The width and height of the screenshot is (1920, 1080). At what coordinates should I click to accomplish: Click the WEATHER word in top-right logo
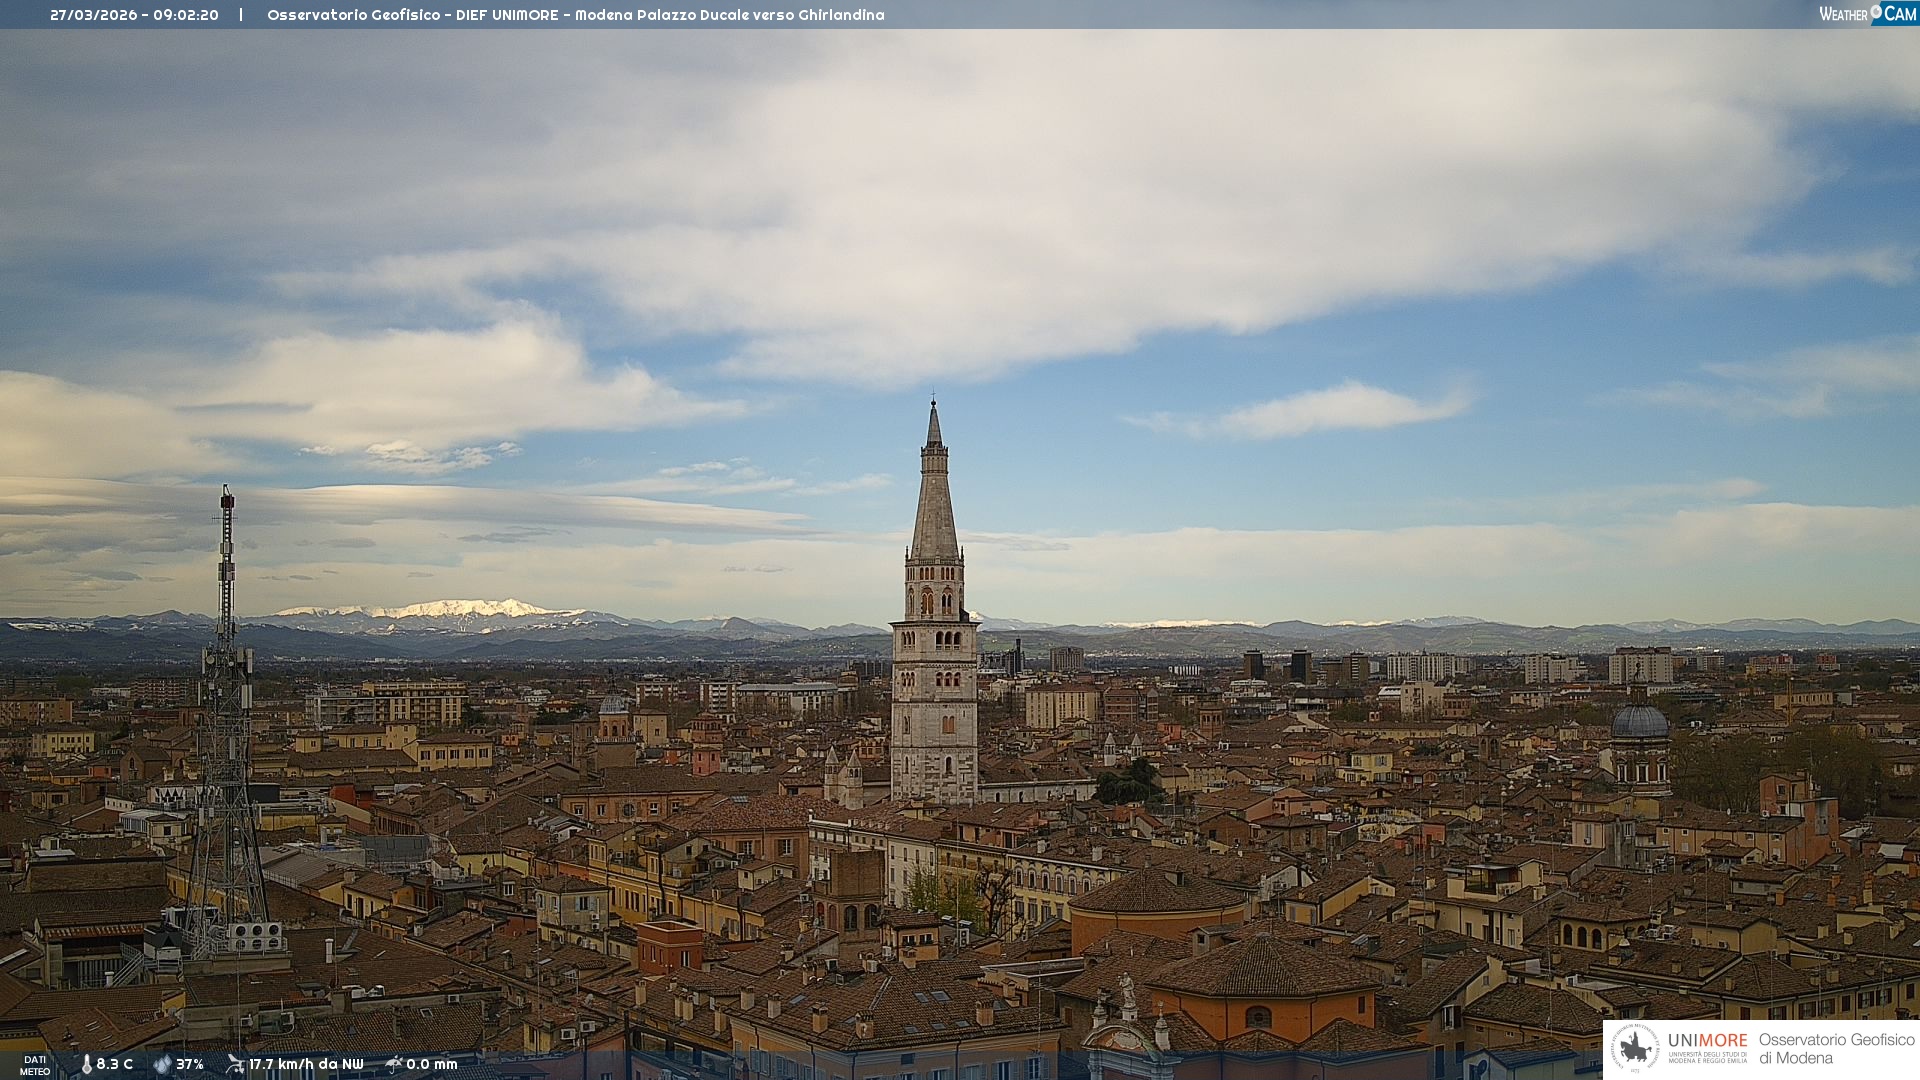1843,14
